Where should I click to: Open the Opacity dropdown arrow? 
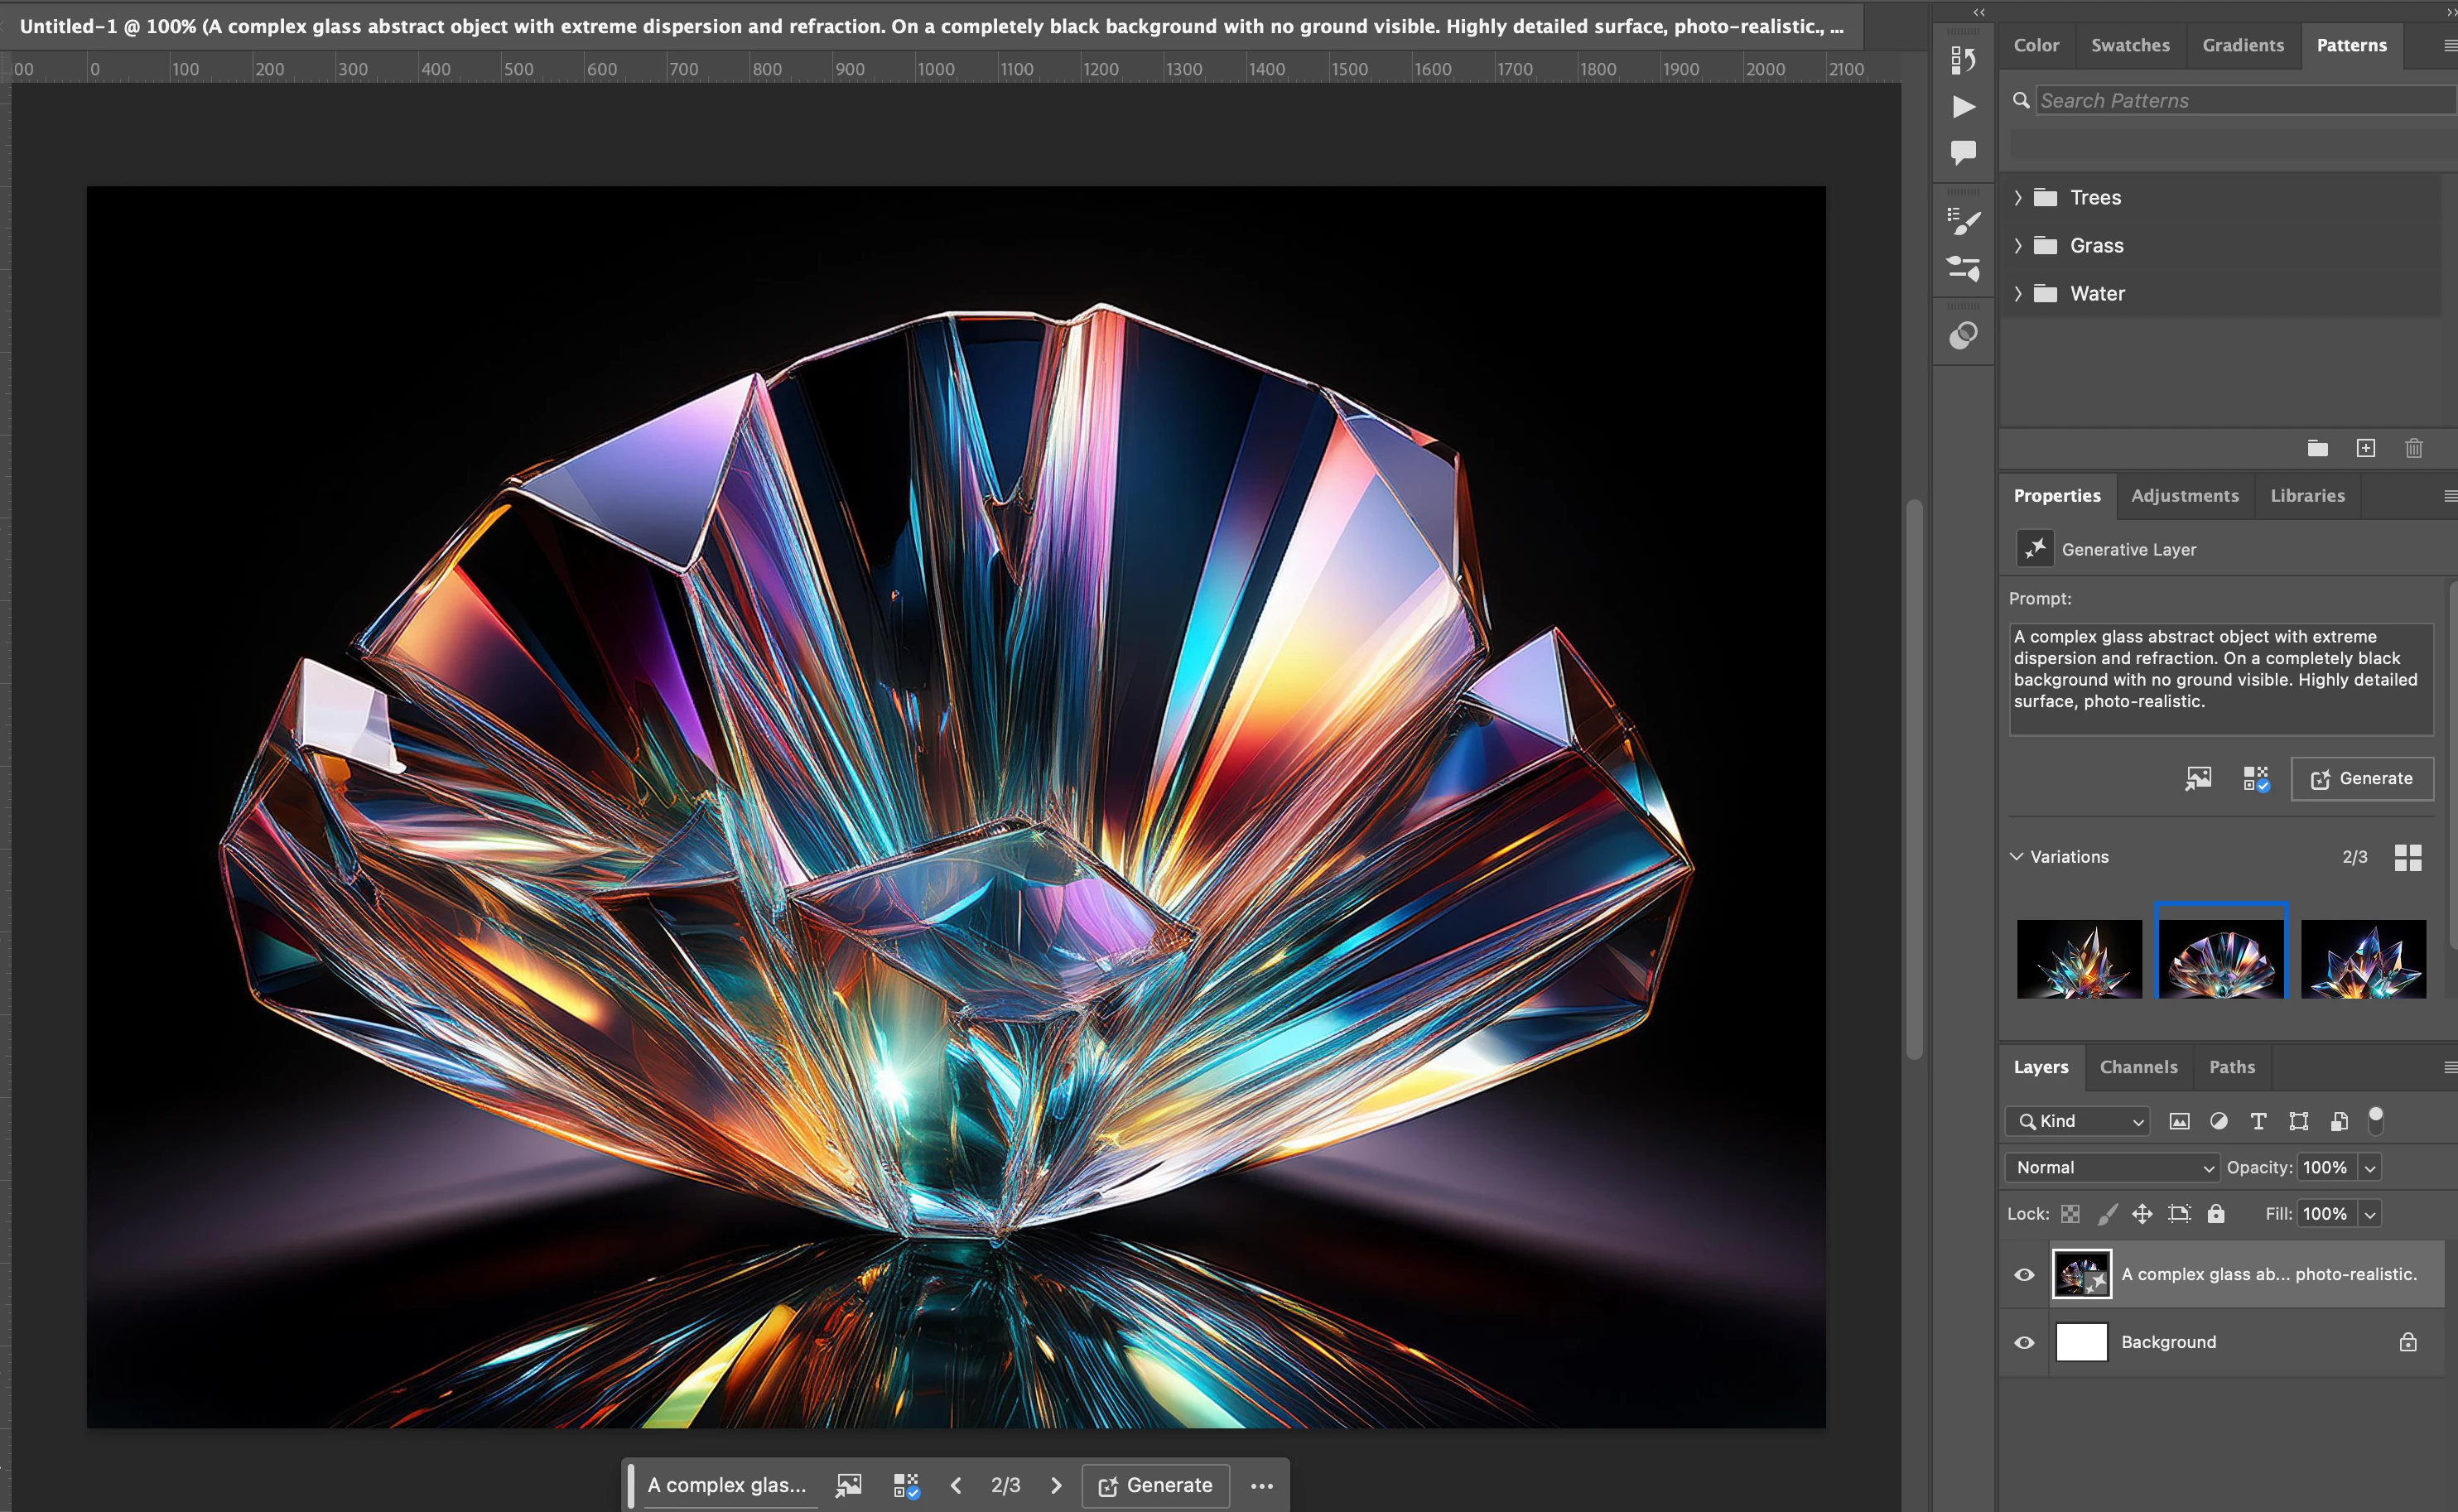(x=2369, y=1167)
